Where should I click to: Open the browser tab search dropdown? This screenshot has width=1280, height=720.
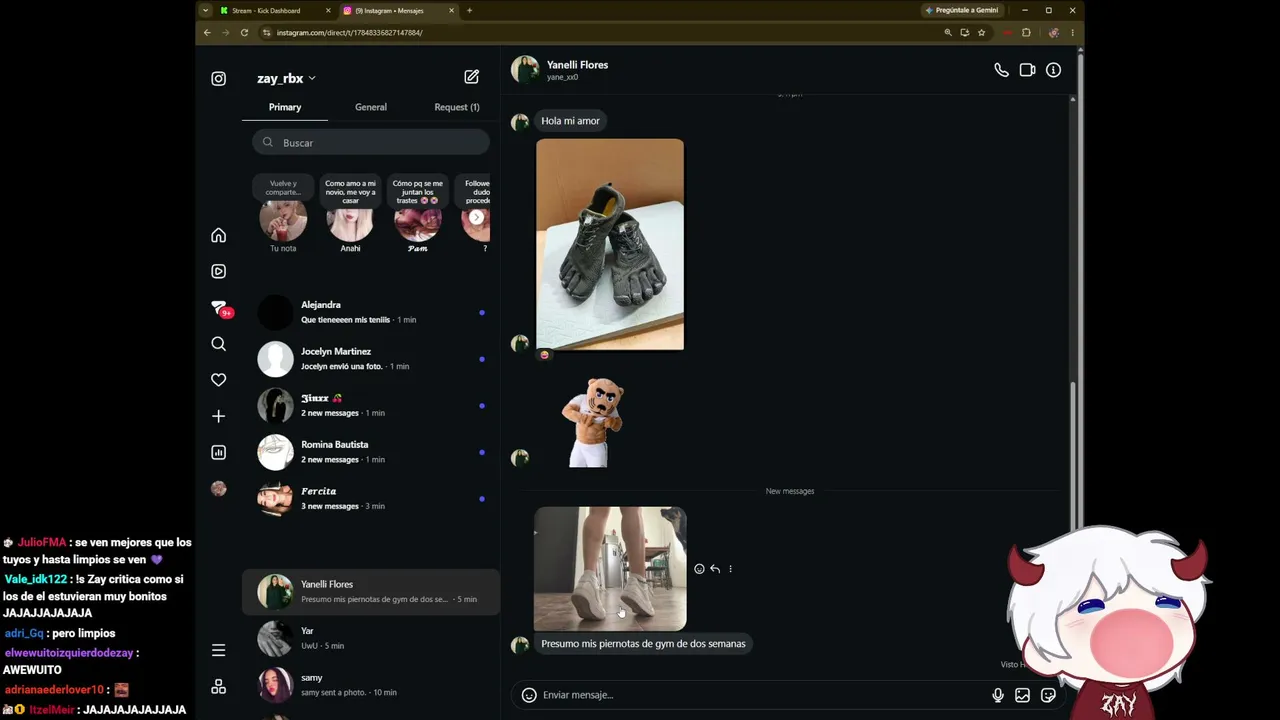point(205,11)
